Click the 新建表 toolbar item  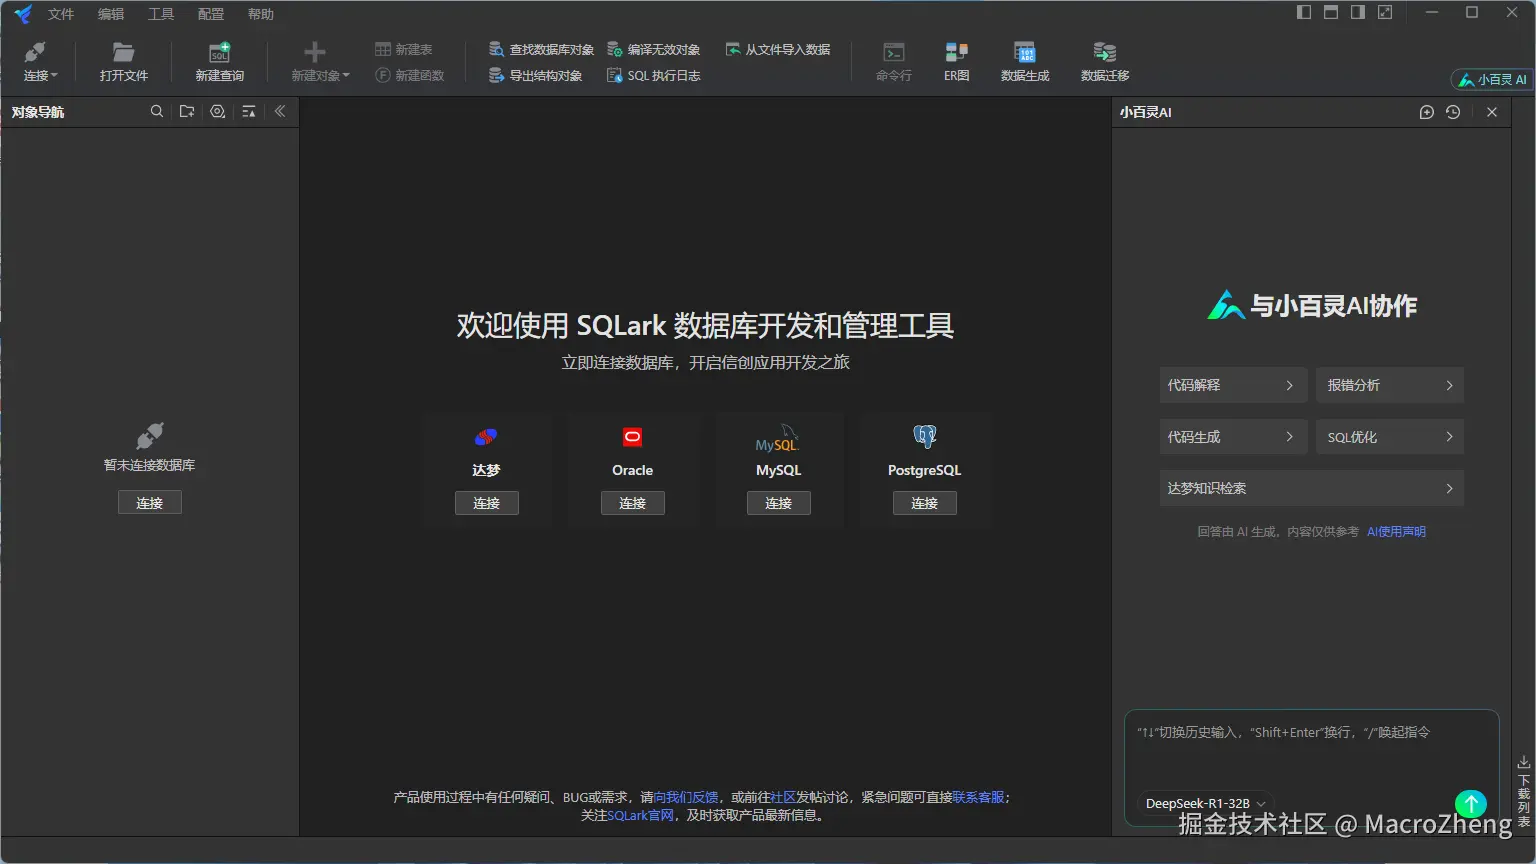point(404,49)
